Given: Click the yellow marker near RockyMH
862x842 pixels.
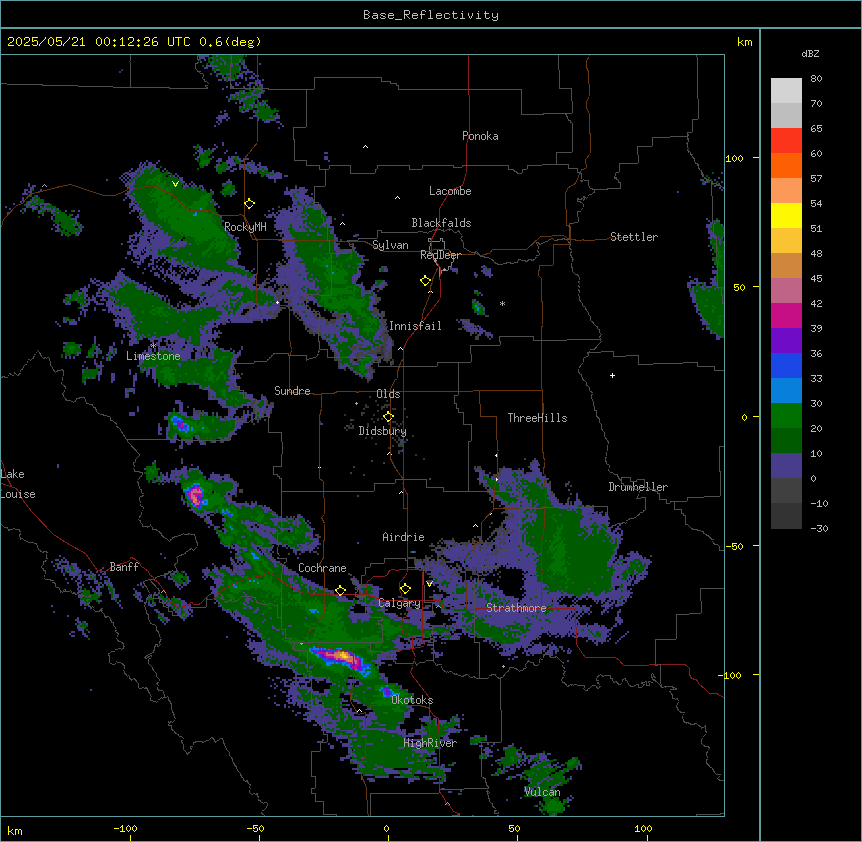Looking at the screenshot, I should pos(249,204).
